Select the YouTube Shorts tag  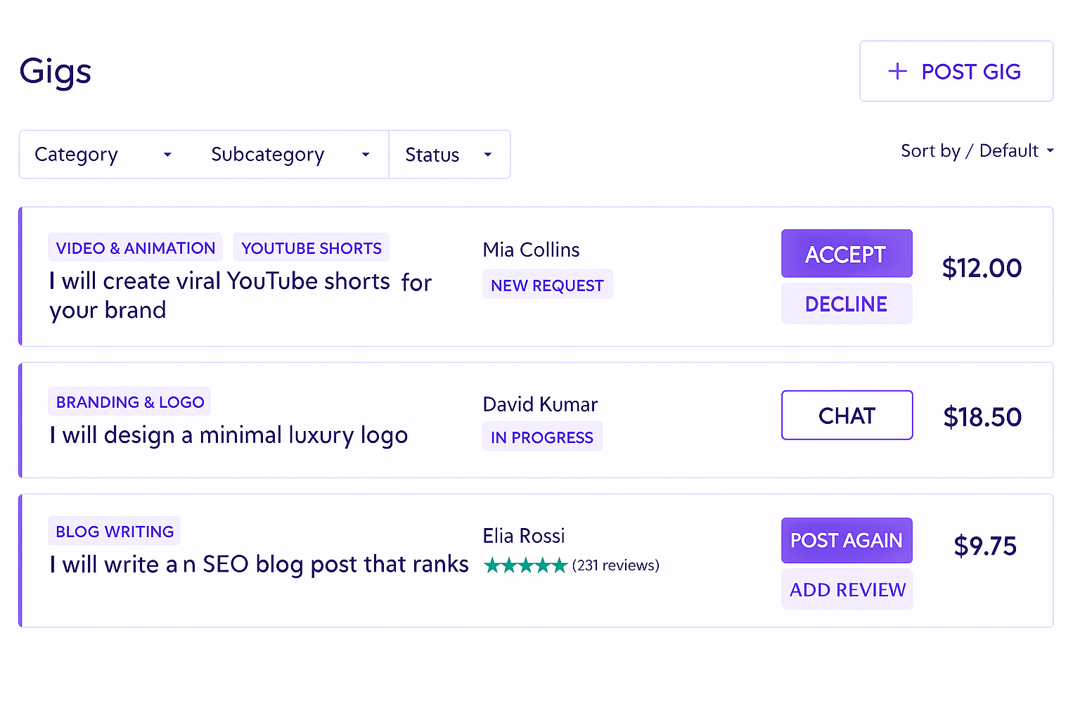[311, 248]
